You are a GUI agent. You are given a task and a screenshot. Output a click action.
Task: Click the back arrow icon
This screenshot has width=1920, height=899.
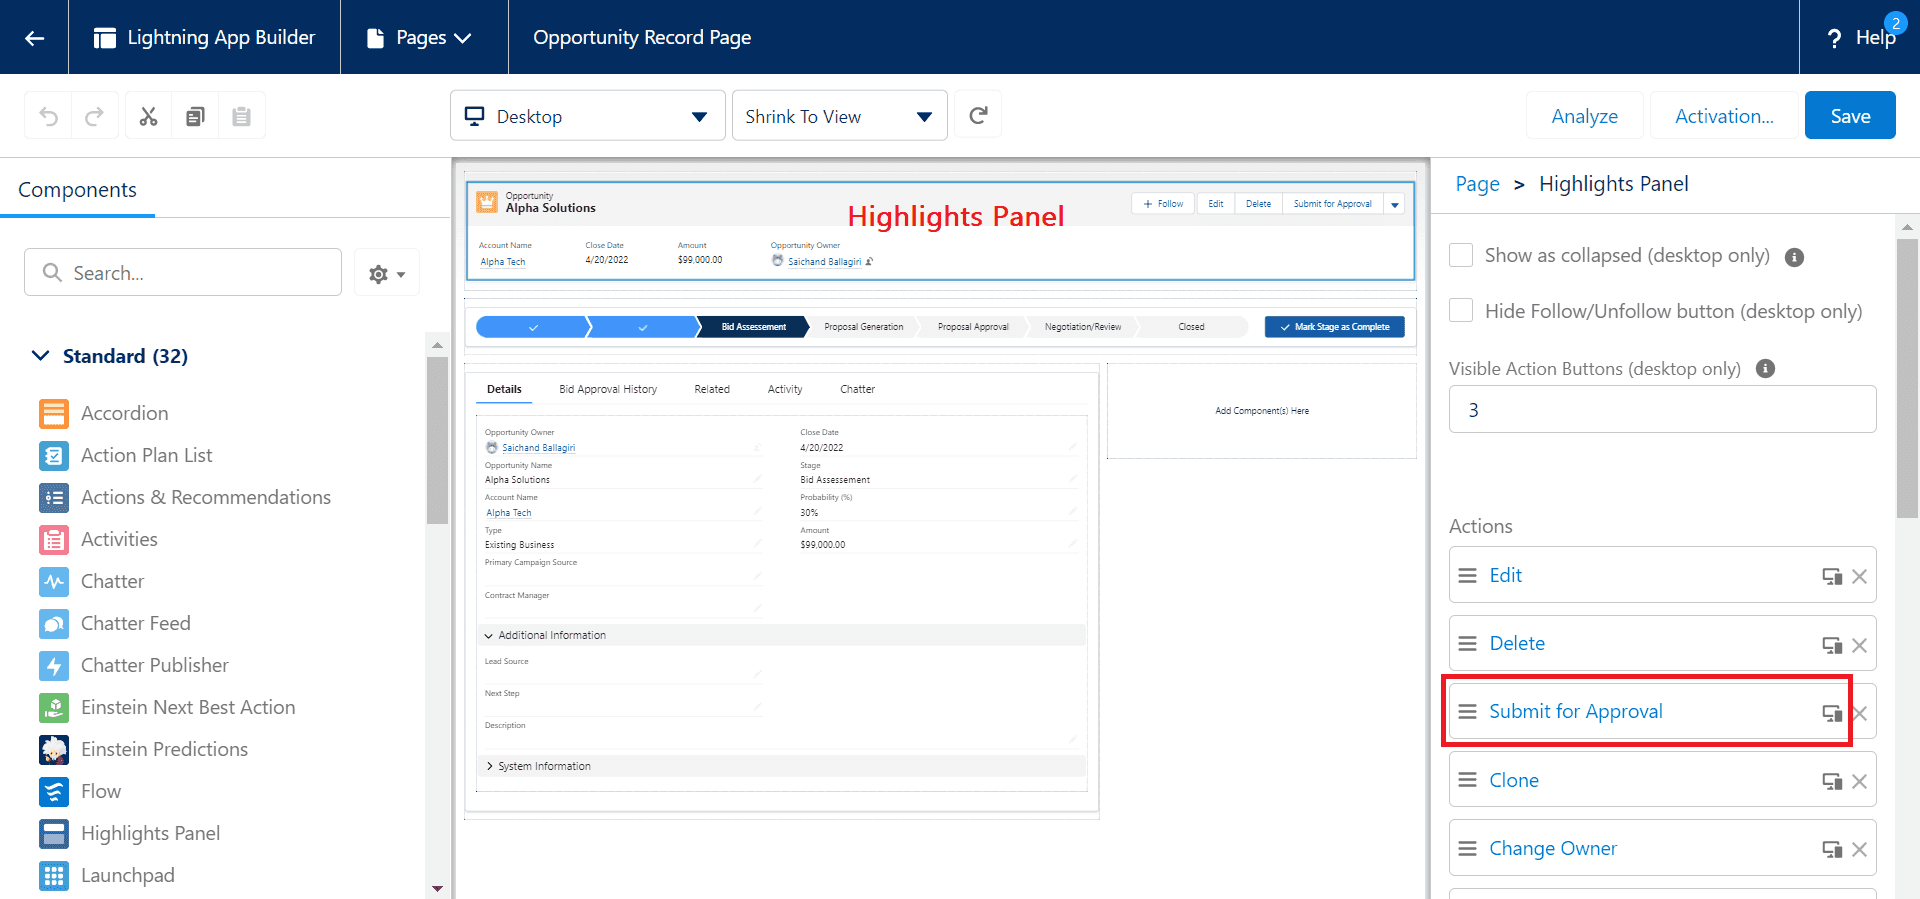(34, 38)
